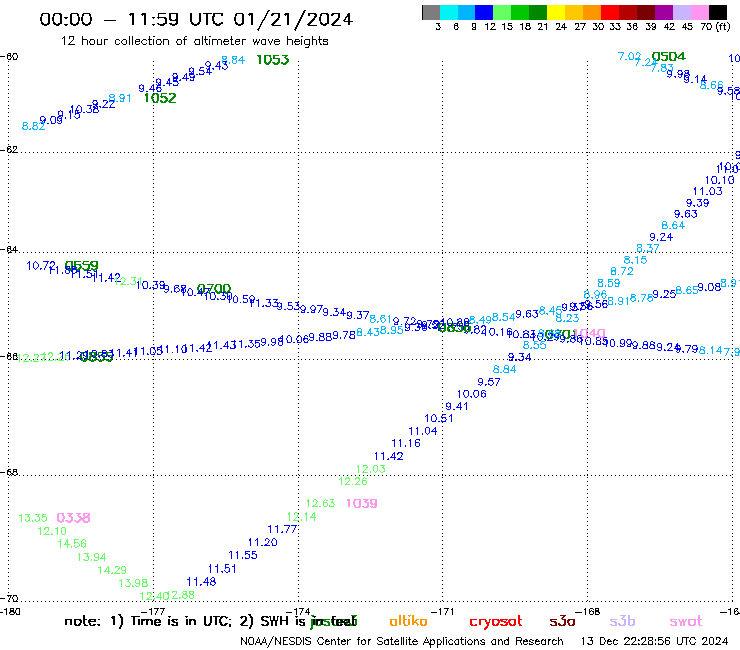The image size is (740, 650).
Task: Click the gray 3 ft legend swatch
Action: click(431, 12)
